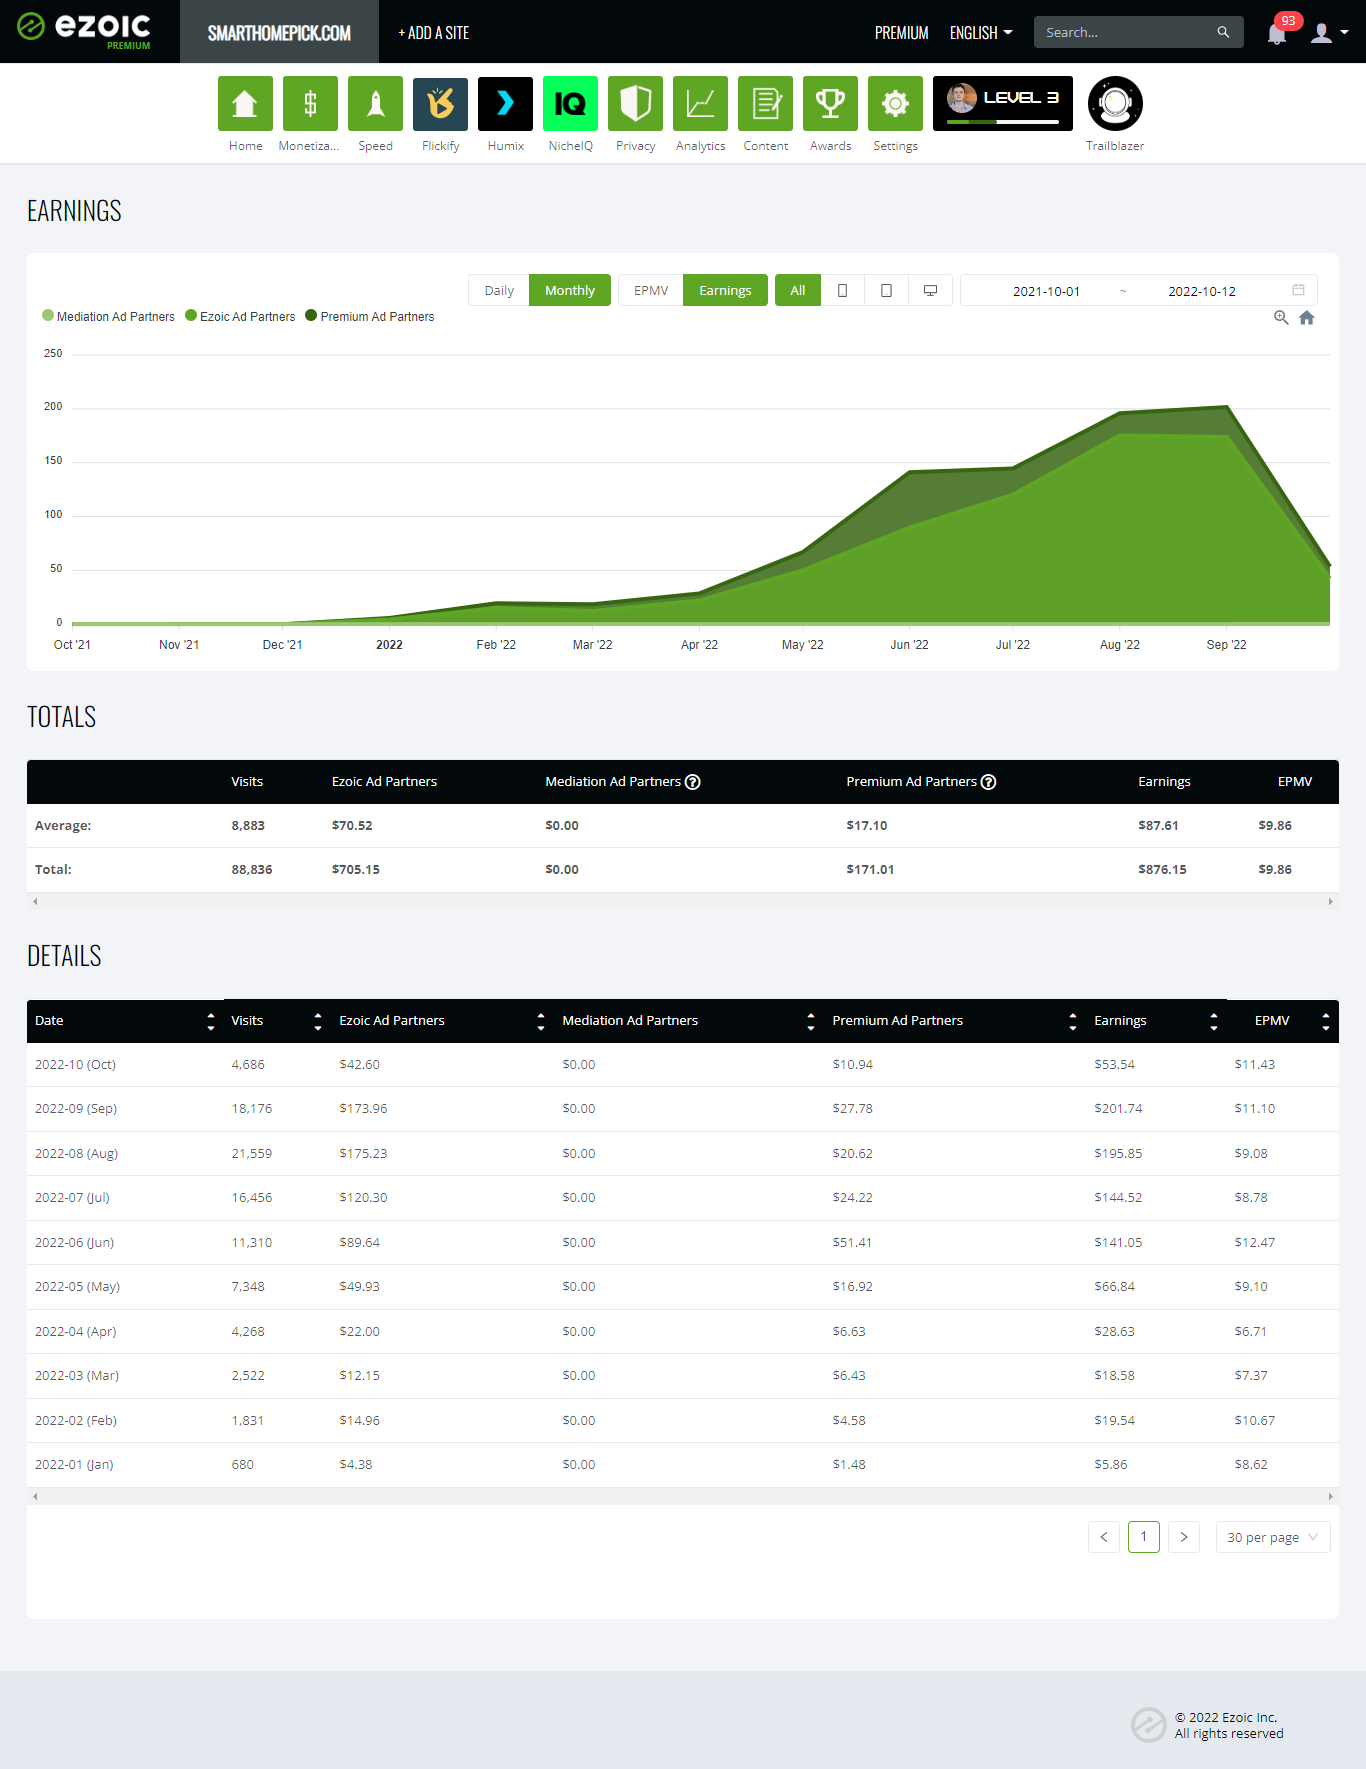
Task: Open the user account dropdown
Action: pyautogui.click(x=1330, y=33)
